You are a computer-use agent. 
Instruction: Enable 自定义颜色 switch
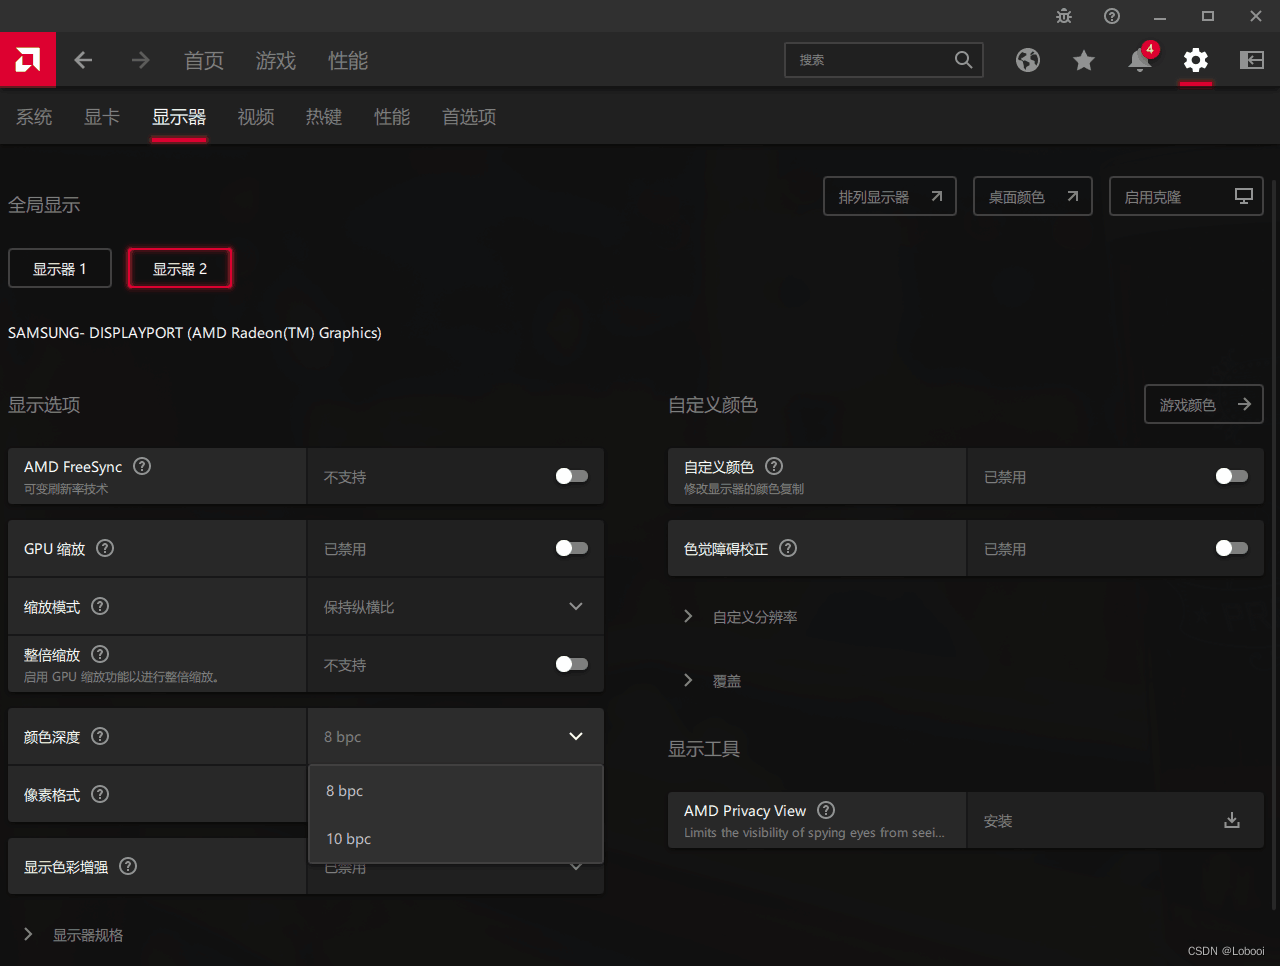[1232, 476]
